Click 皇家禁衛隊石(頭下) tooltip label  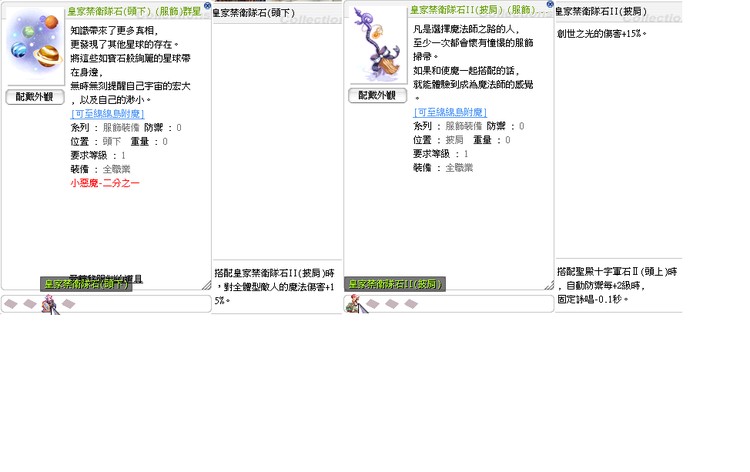(x=86, y=284)
